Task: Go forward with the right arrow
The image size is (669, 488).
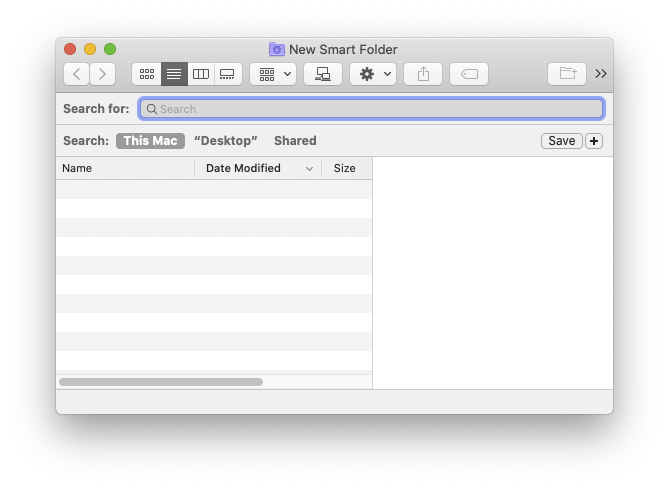Action: click(x=102, y=74)
